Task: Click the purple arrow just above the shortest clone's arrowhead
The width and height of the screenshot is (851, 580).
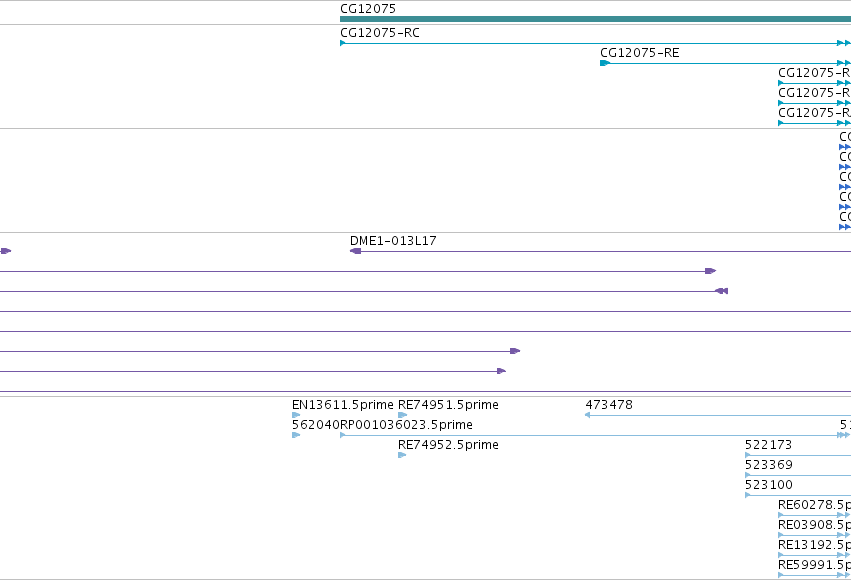Action: pyautogui.click(x=515, y=351)
